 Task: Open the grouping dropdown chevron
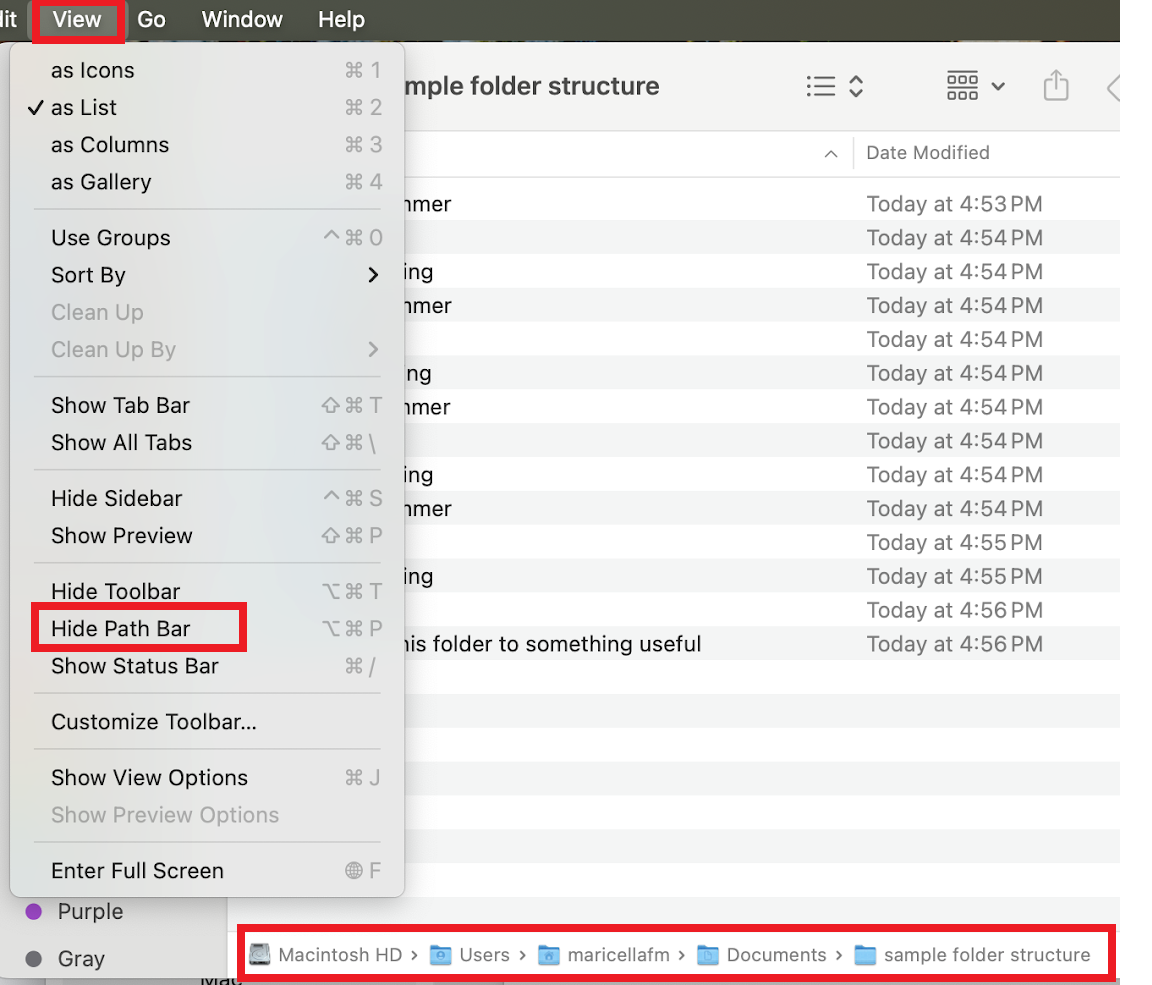pos(998,87)
